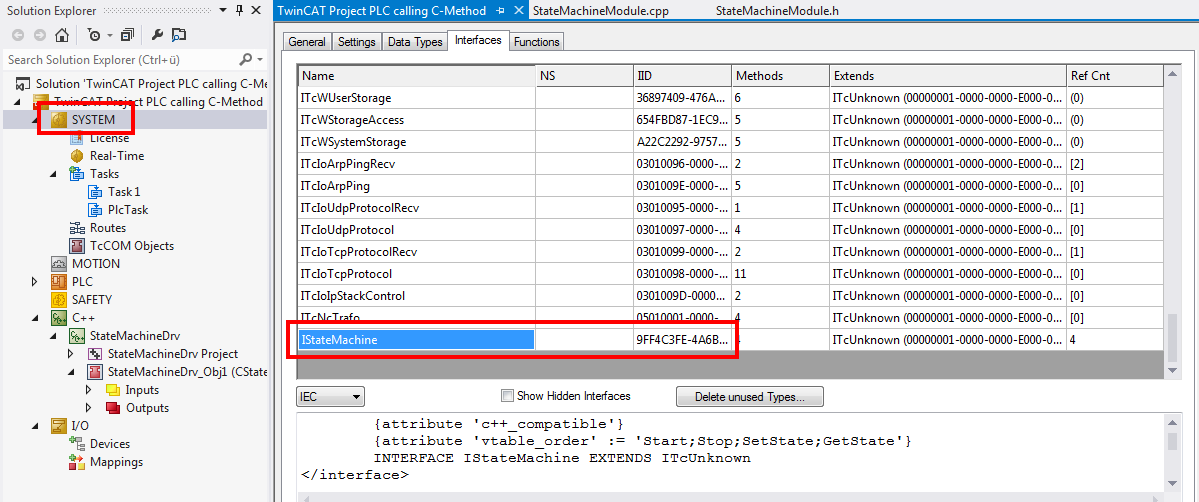Viewport: 1199px width, 502px height.
Task: Close the TwinCAT Project document tab
Action: coord(518,11)
